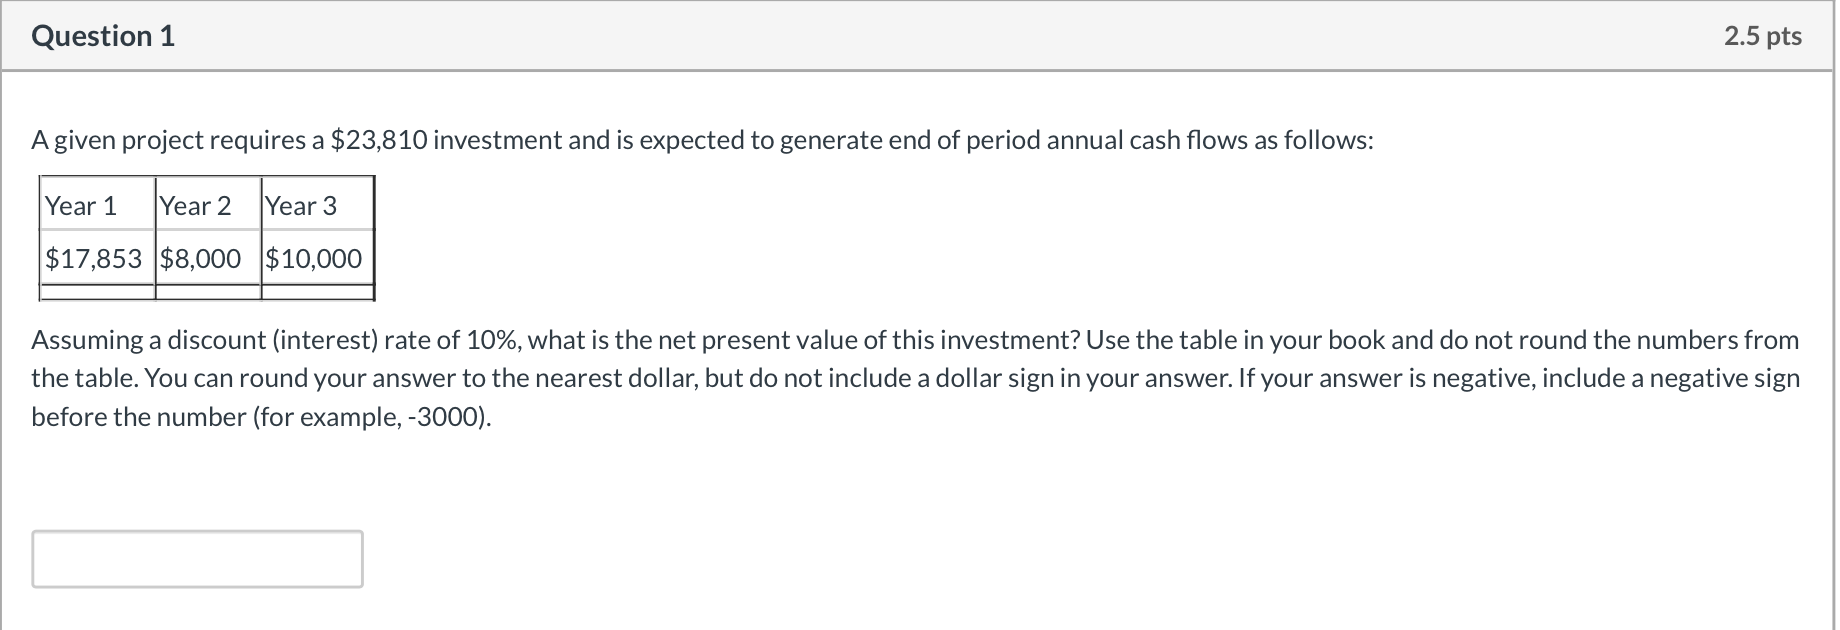Click inside the blank answer box

[195, 558]
